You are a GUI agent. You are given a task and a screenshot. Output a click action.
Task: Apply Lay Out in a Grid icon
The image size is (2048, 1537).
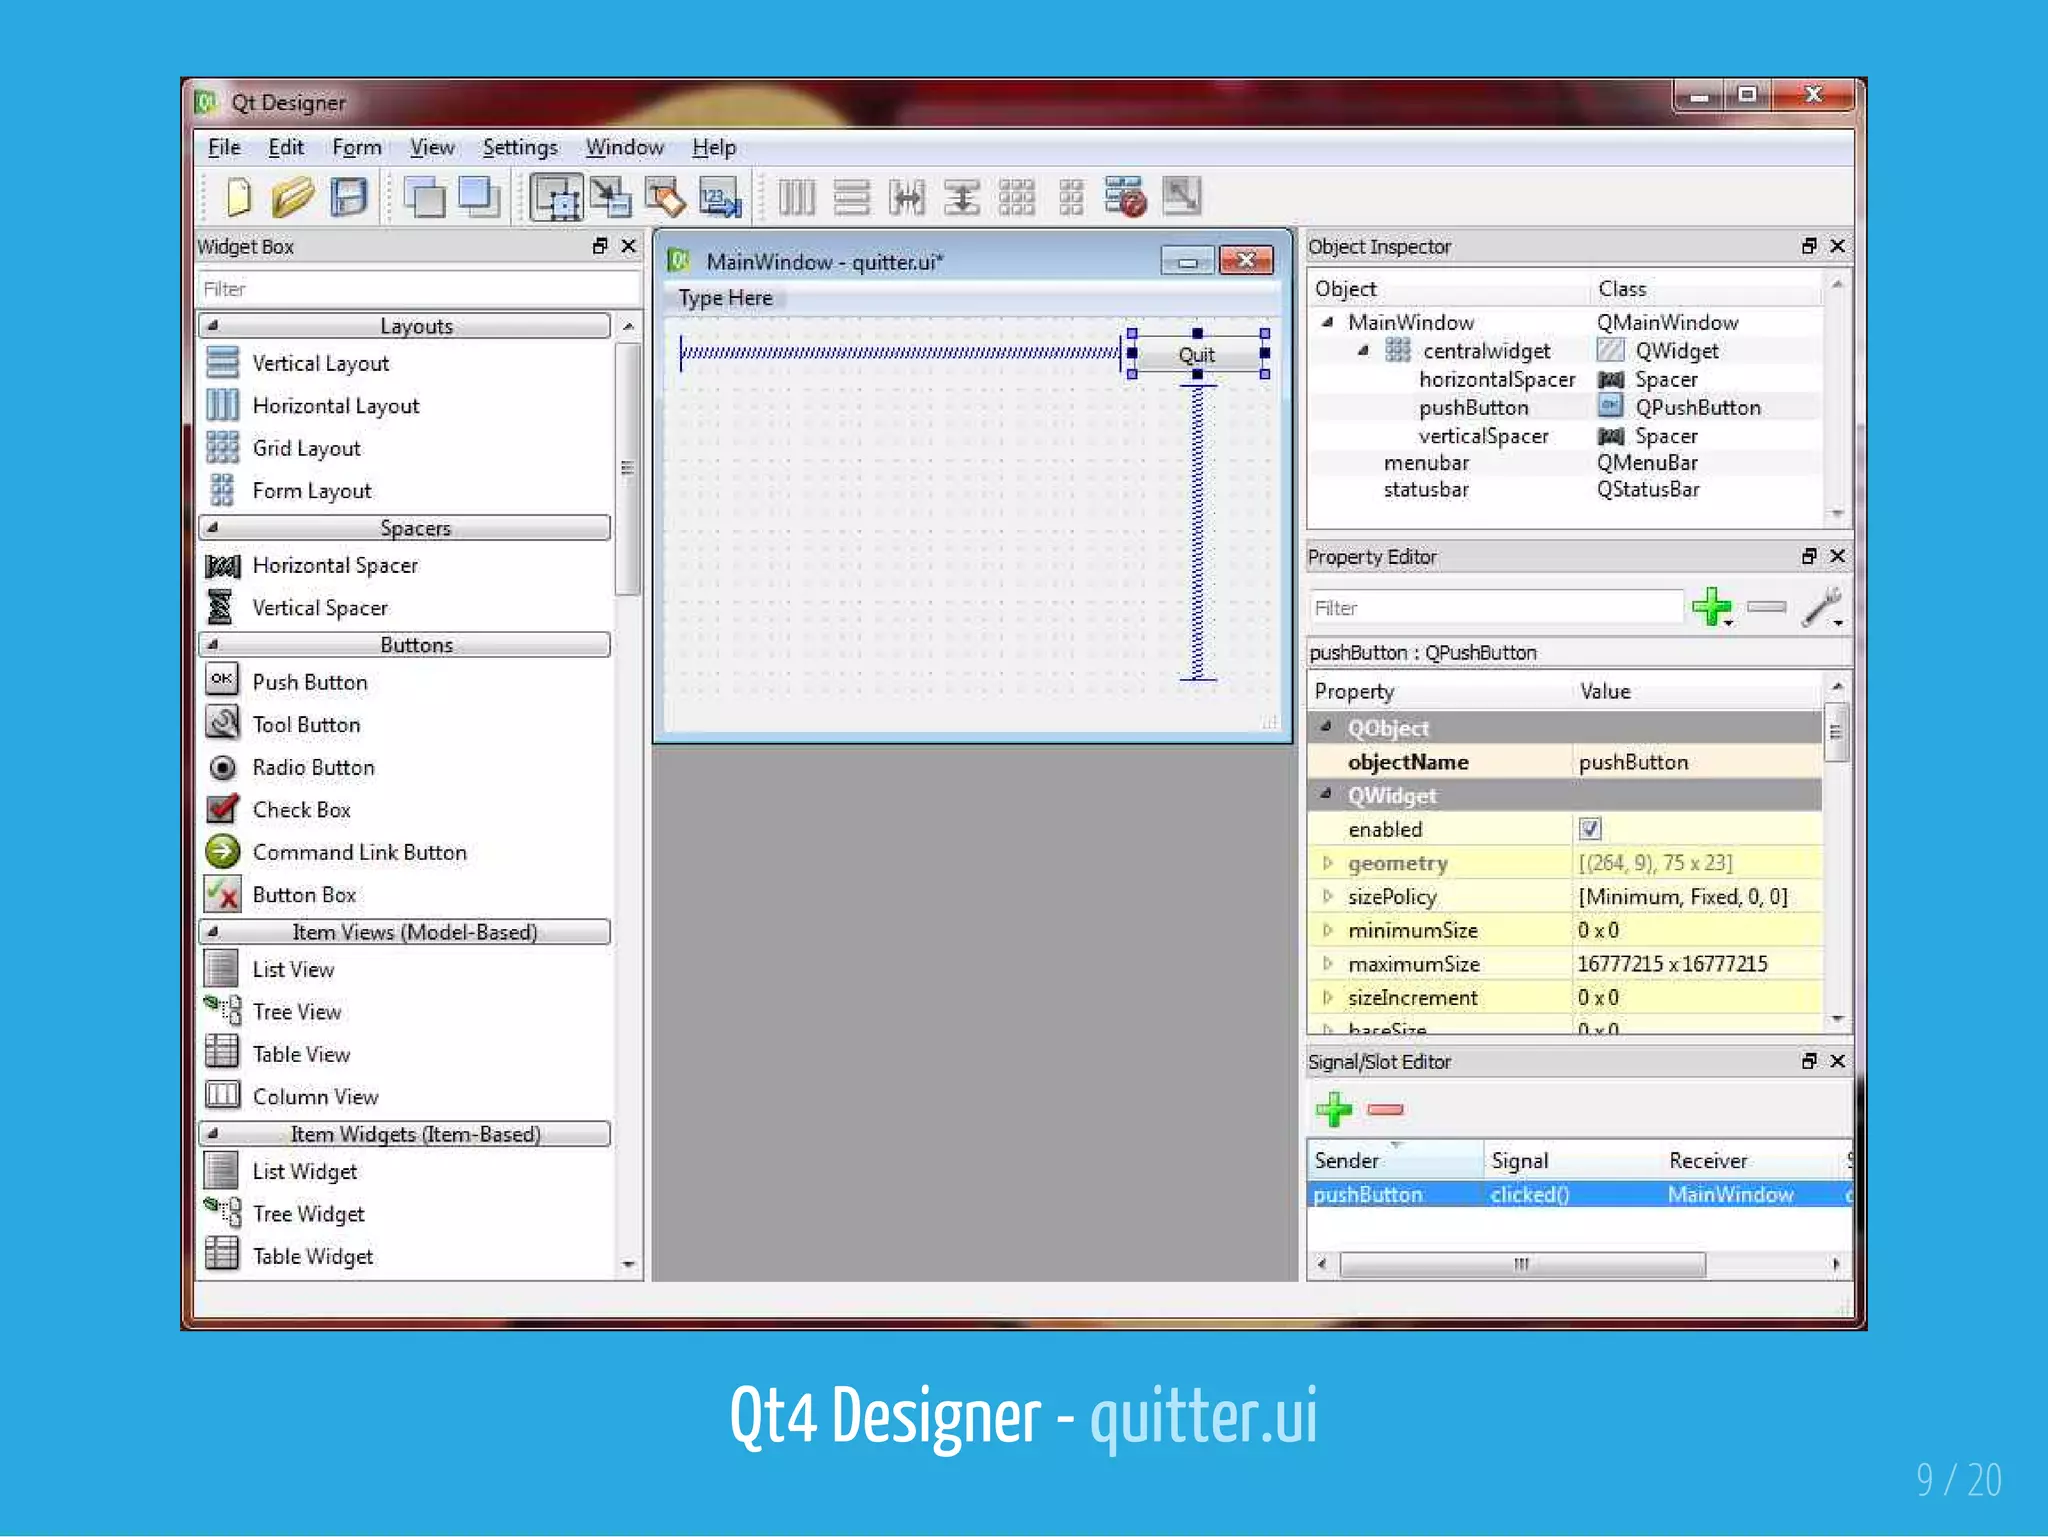click(1016, 197)
